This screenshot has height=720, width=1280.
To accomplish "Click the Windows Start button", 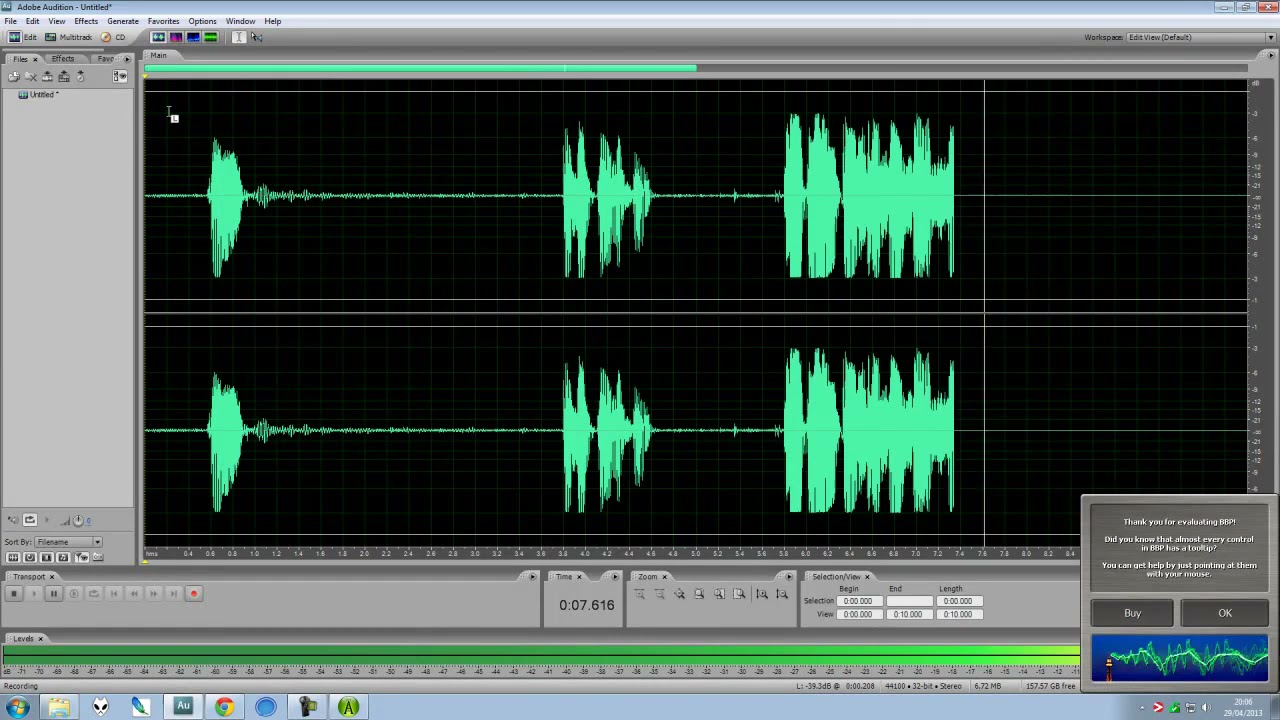I will pos(18,707).
